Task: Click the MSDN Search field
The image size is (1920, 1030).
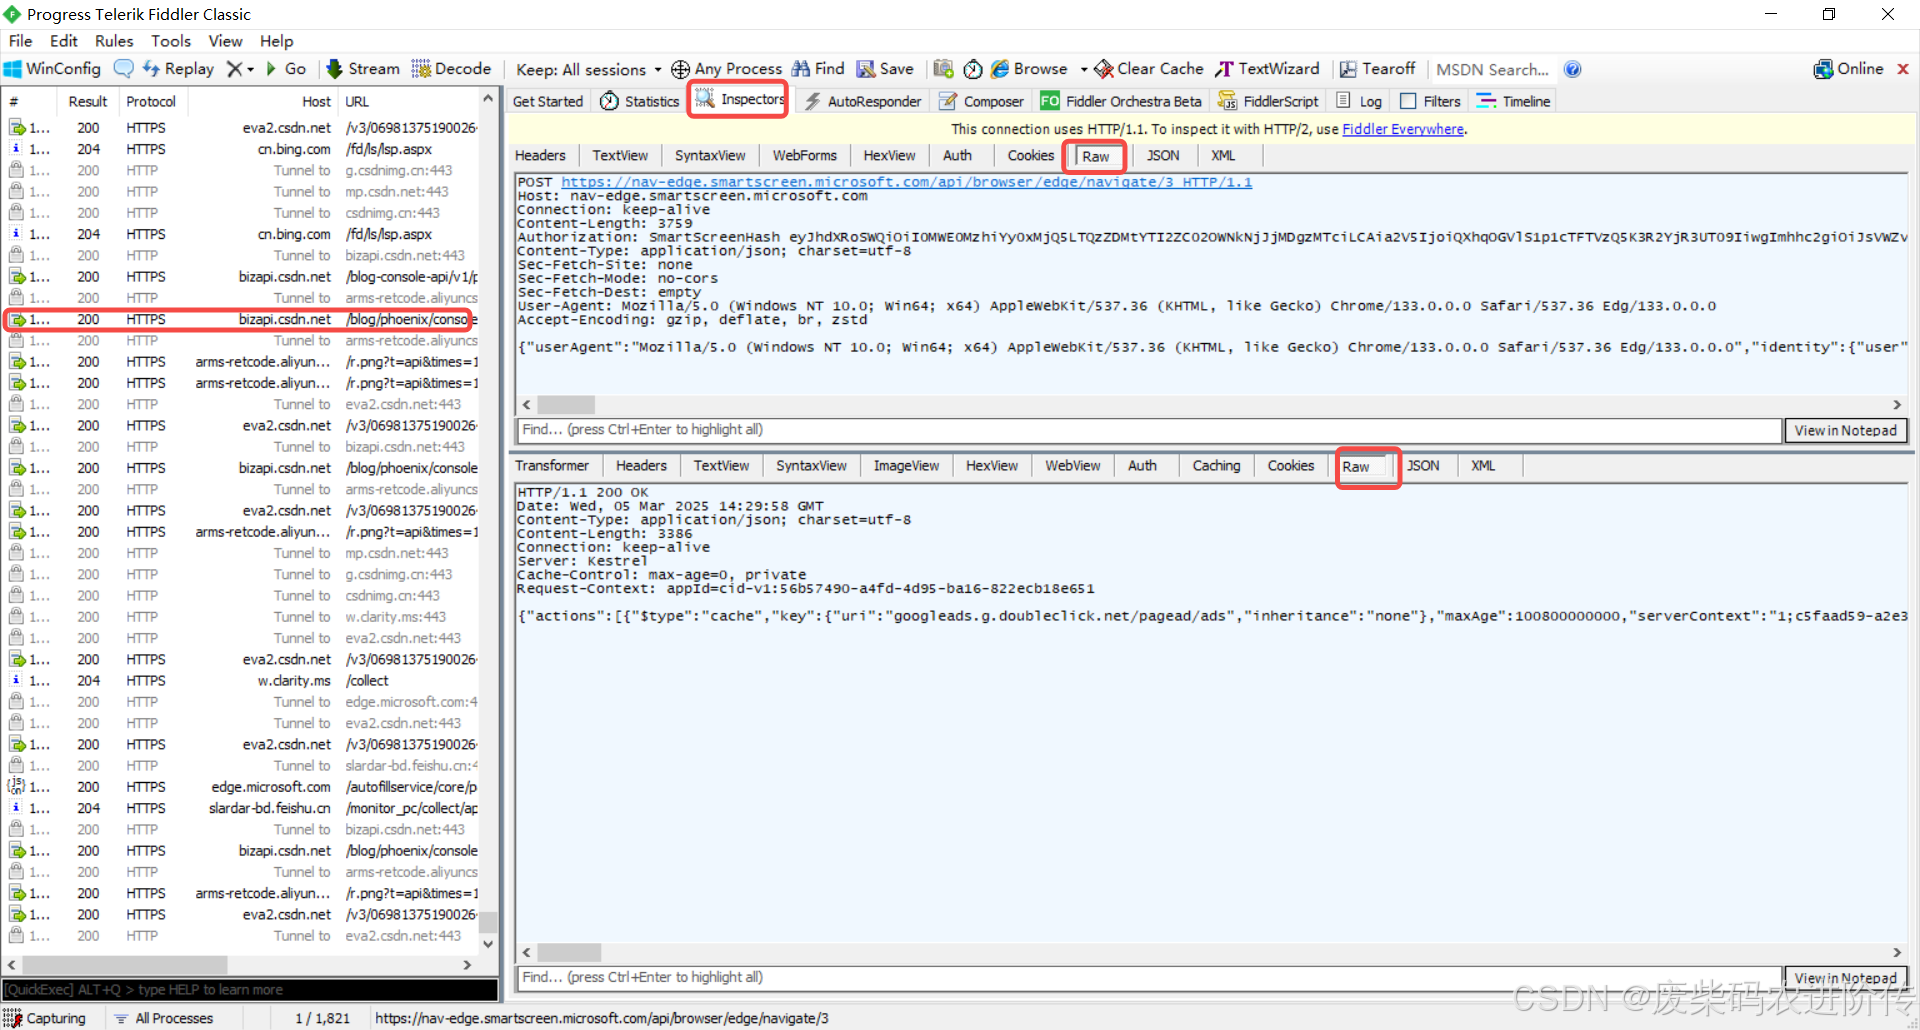Action: 1492,69
